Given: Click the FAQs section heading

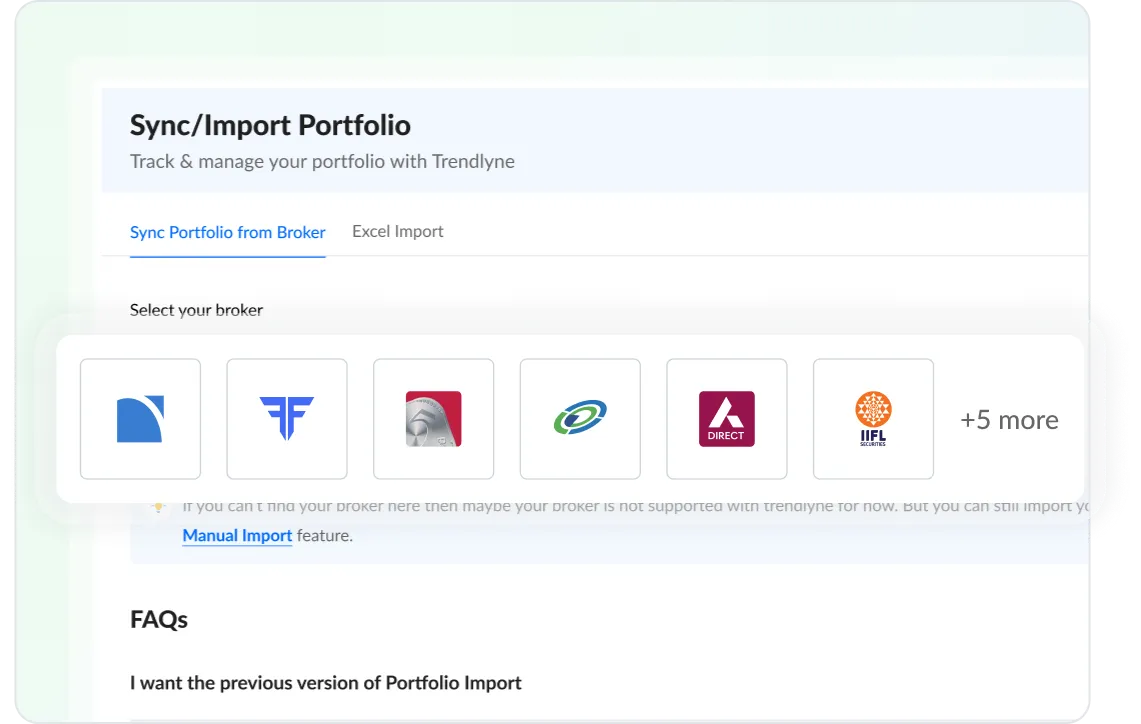Looking at the screenshot, I should (159, 619).
